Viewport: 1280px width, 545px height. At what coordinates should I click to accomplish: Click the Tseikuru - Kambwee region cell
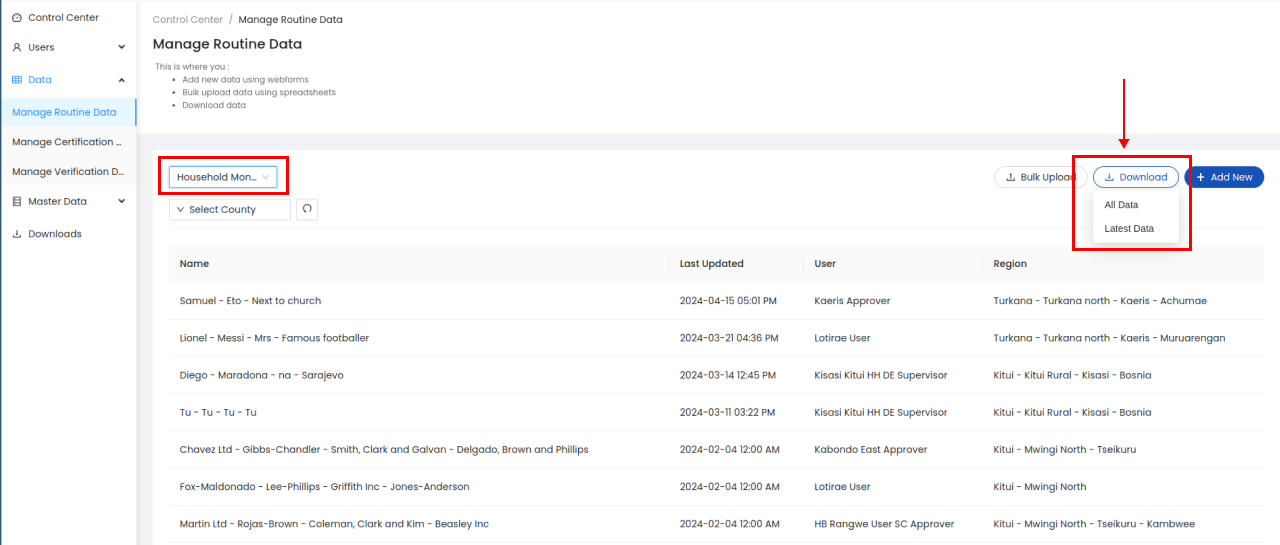[1094, 524]
